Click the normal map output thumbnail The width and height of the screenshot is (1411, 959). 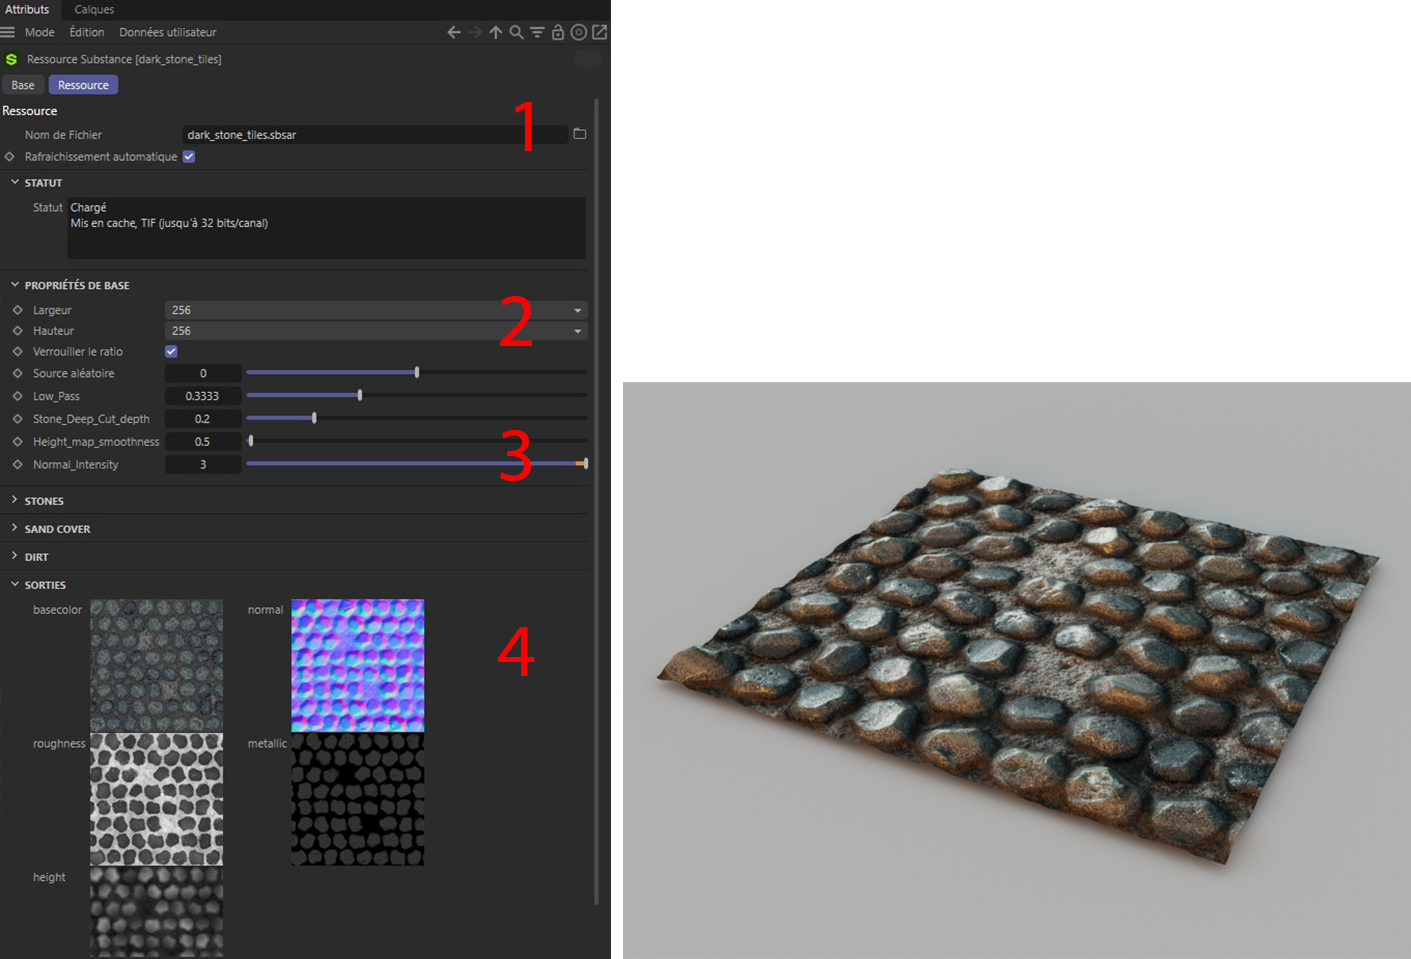[357, 665]
